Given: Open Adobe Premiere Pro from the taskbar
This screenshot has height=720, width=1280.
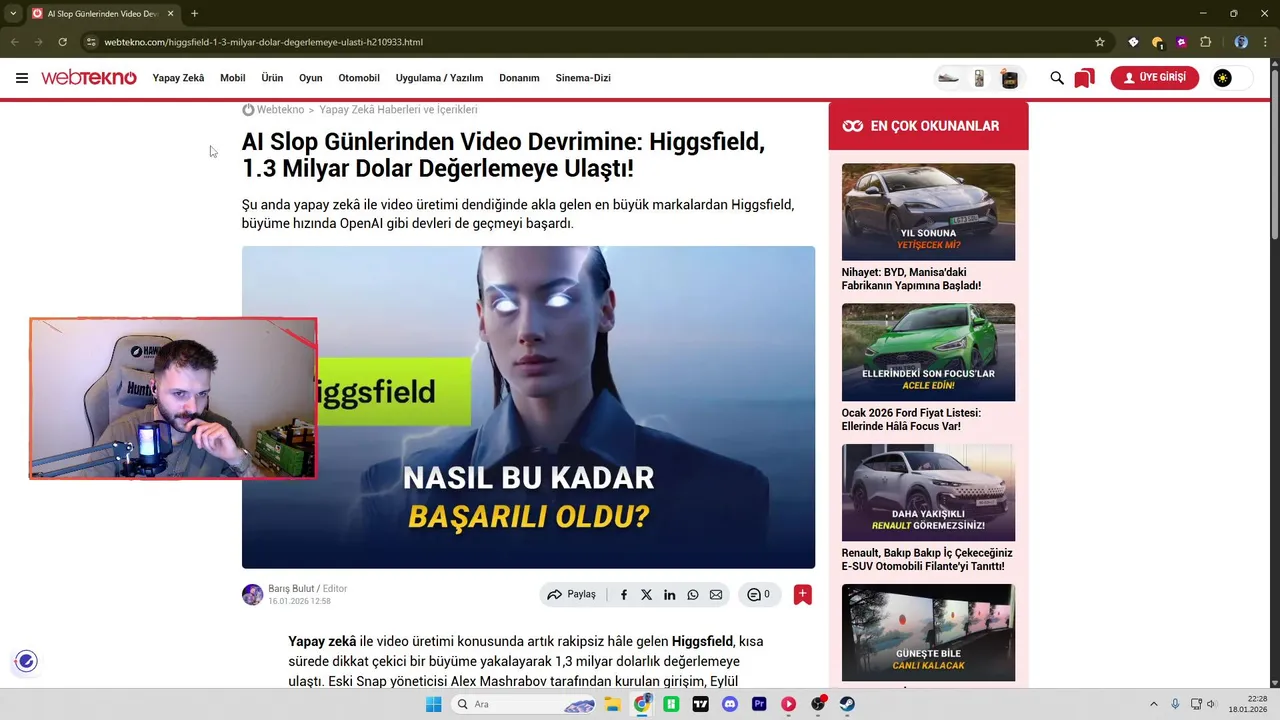Looking at the screenshot, I should click(x=759, y=704).
